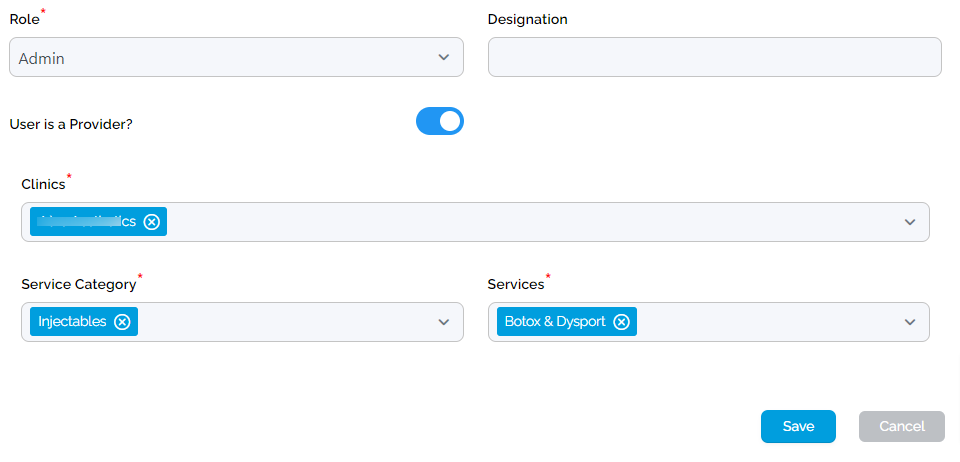The image size is (960, 462).
Task: Open the Service Category dropdown arrow
Action: pyautogui.click(x=444, y=322)
